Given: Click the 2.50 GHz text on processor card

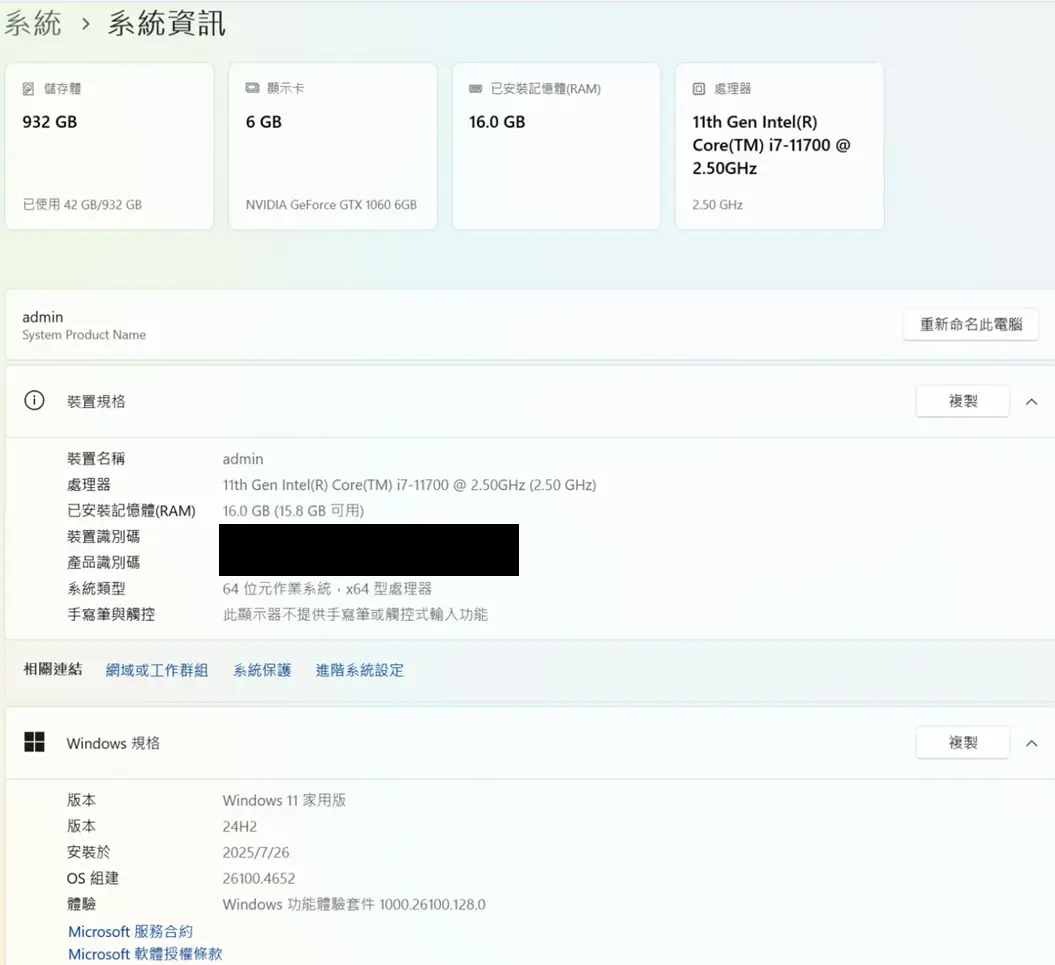Looking at the screenshot, I should [x=718, y=205].
